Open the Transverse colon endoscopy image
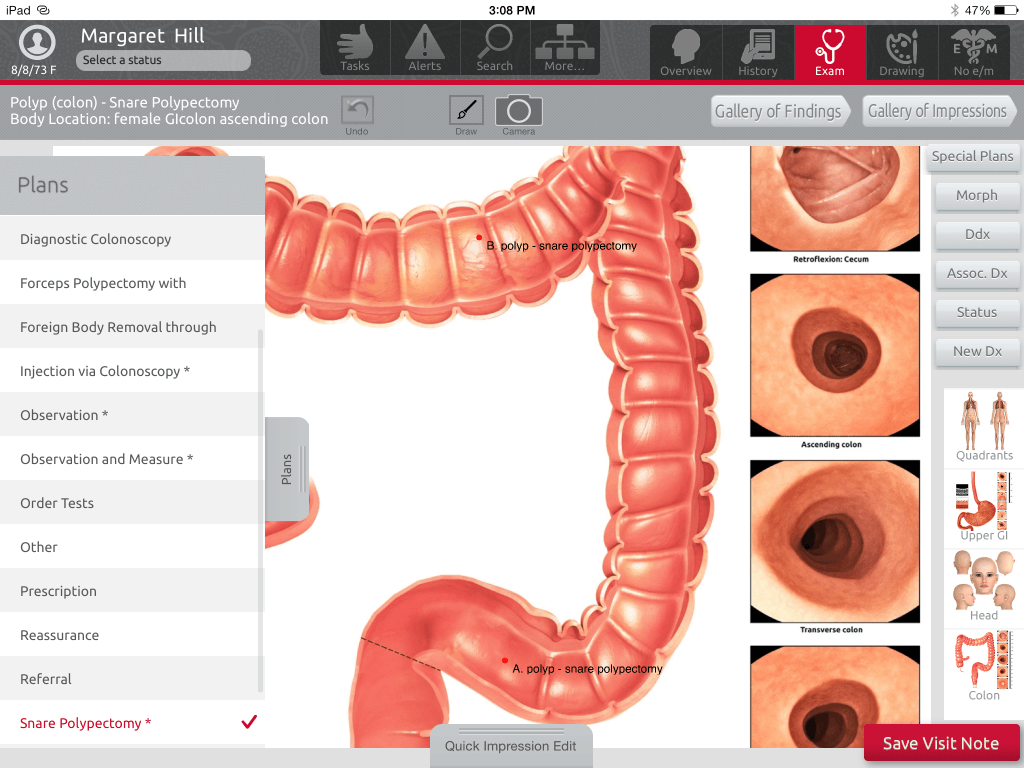 835,541
